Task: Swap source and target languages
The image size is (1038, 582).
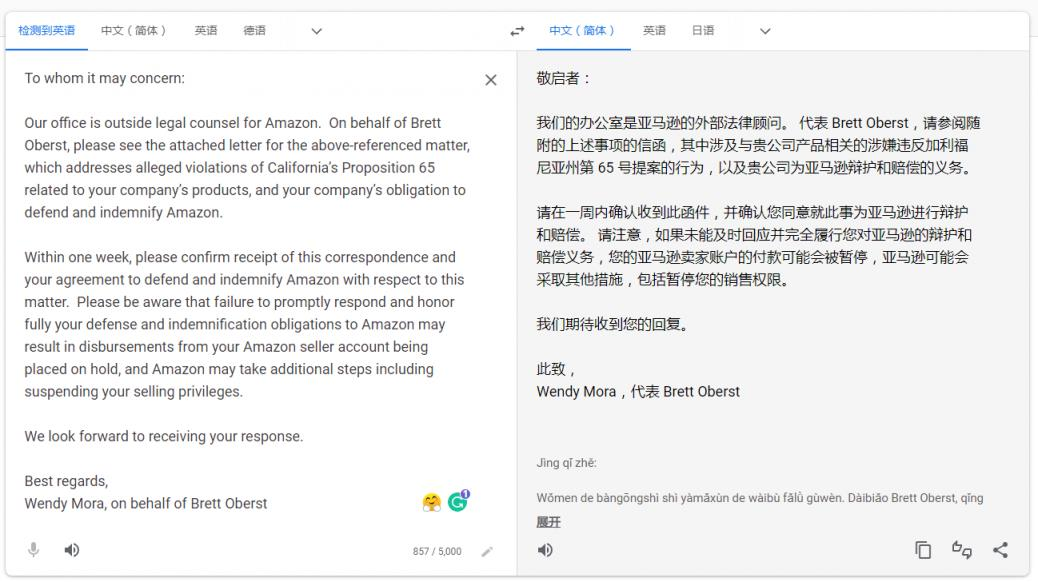Action: pos(517,31)
